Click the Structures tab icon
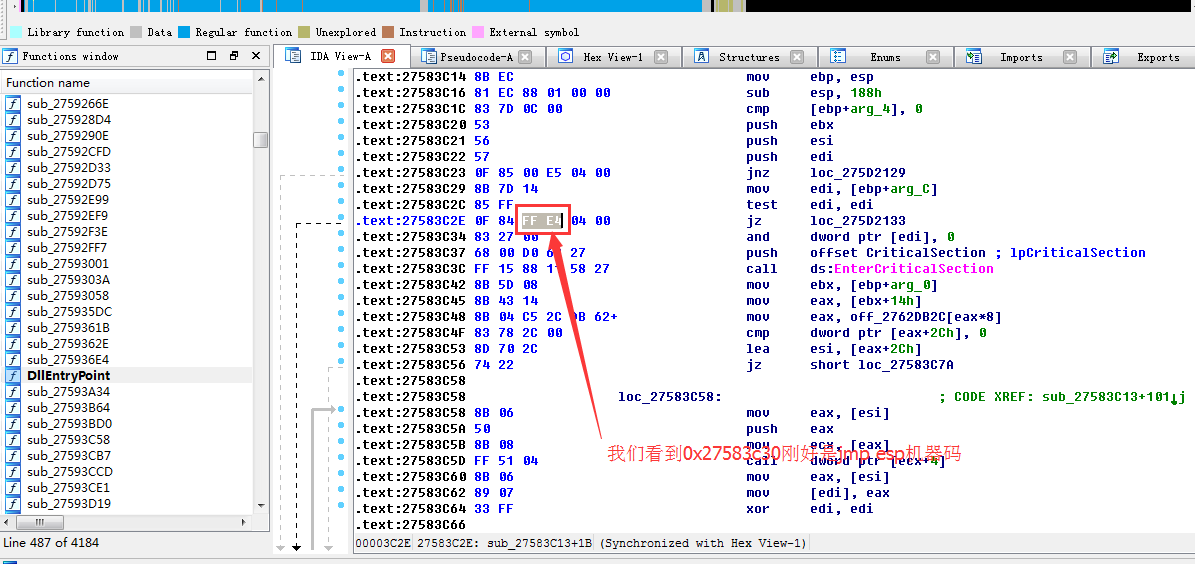The height and width of the screenshot is (564, 1195). coord(702,57)
